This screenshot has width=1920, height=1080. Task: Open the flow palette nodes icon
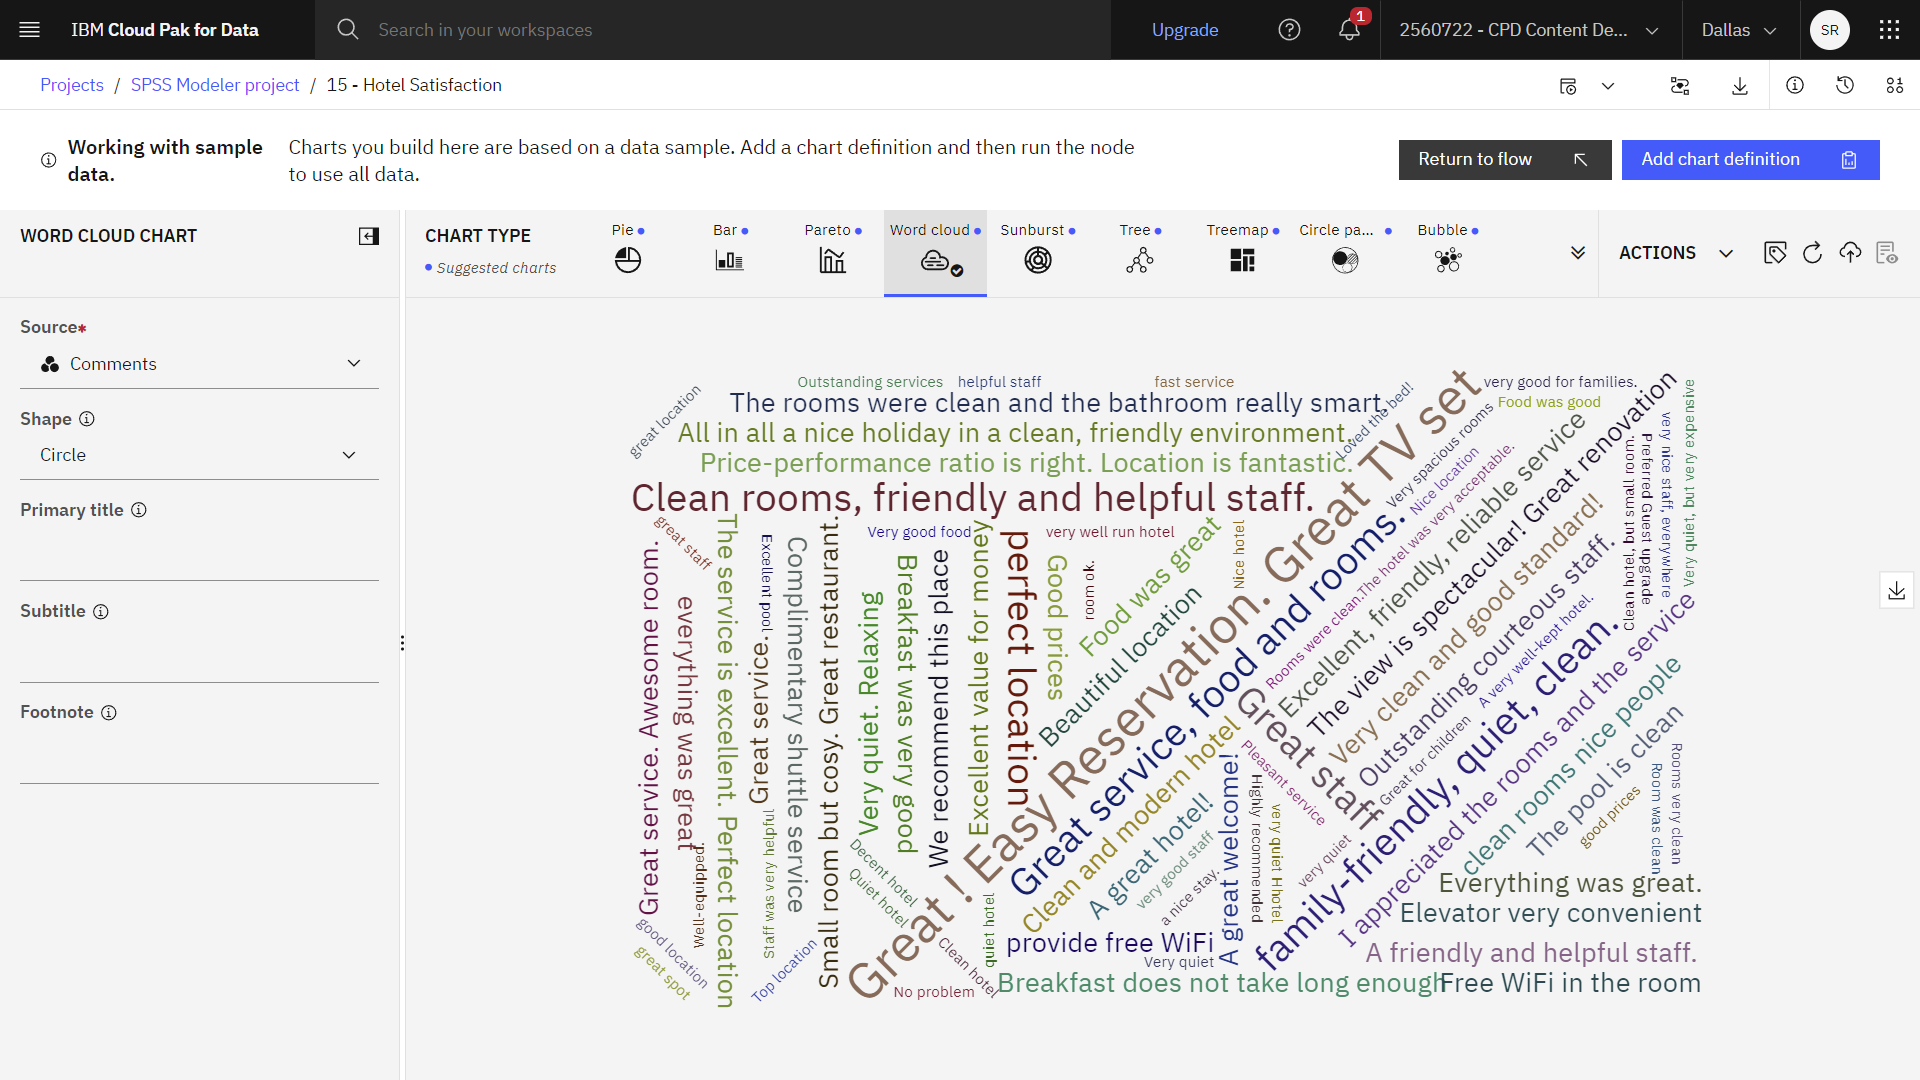tap(1895, 86)
